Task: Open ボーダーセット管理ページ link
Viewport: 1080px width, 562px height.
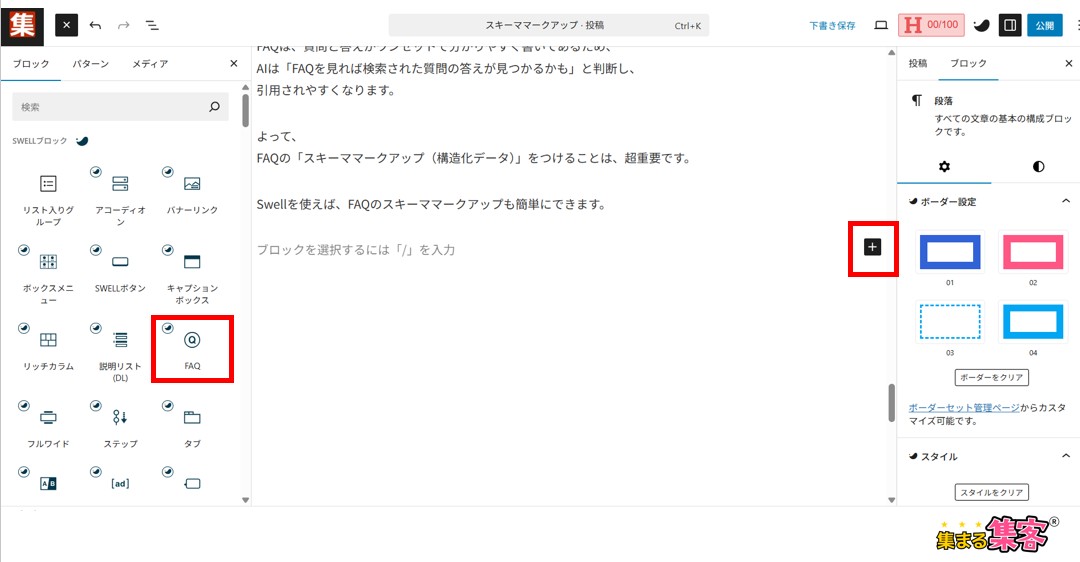Action: (964, 408)
